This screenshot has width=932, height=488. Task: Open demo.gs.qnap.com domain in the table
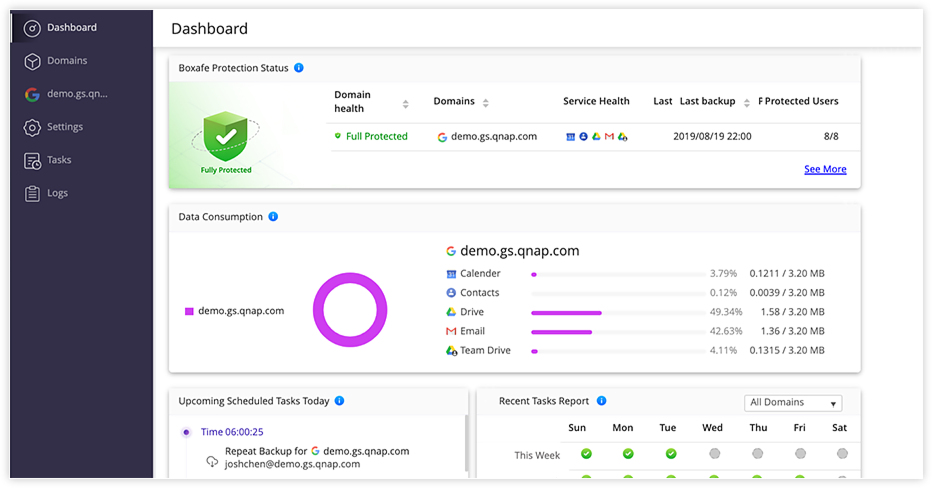pos(493,137)
